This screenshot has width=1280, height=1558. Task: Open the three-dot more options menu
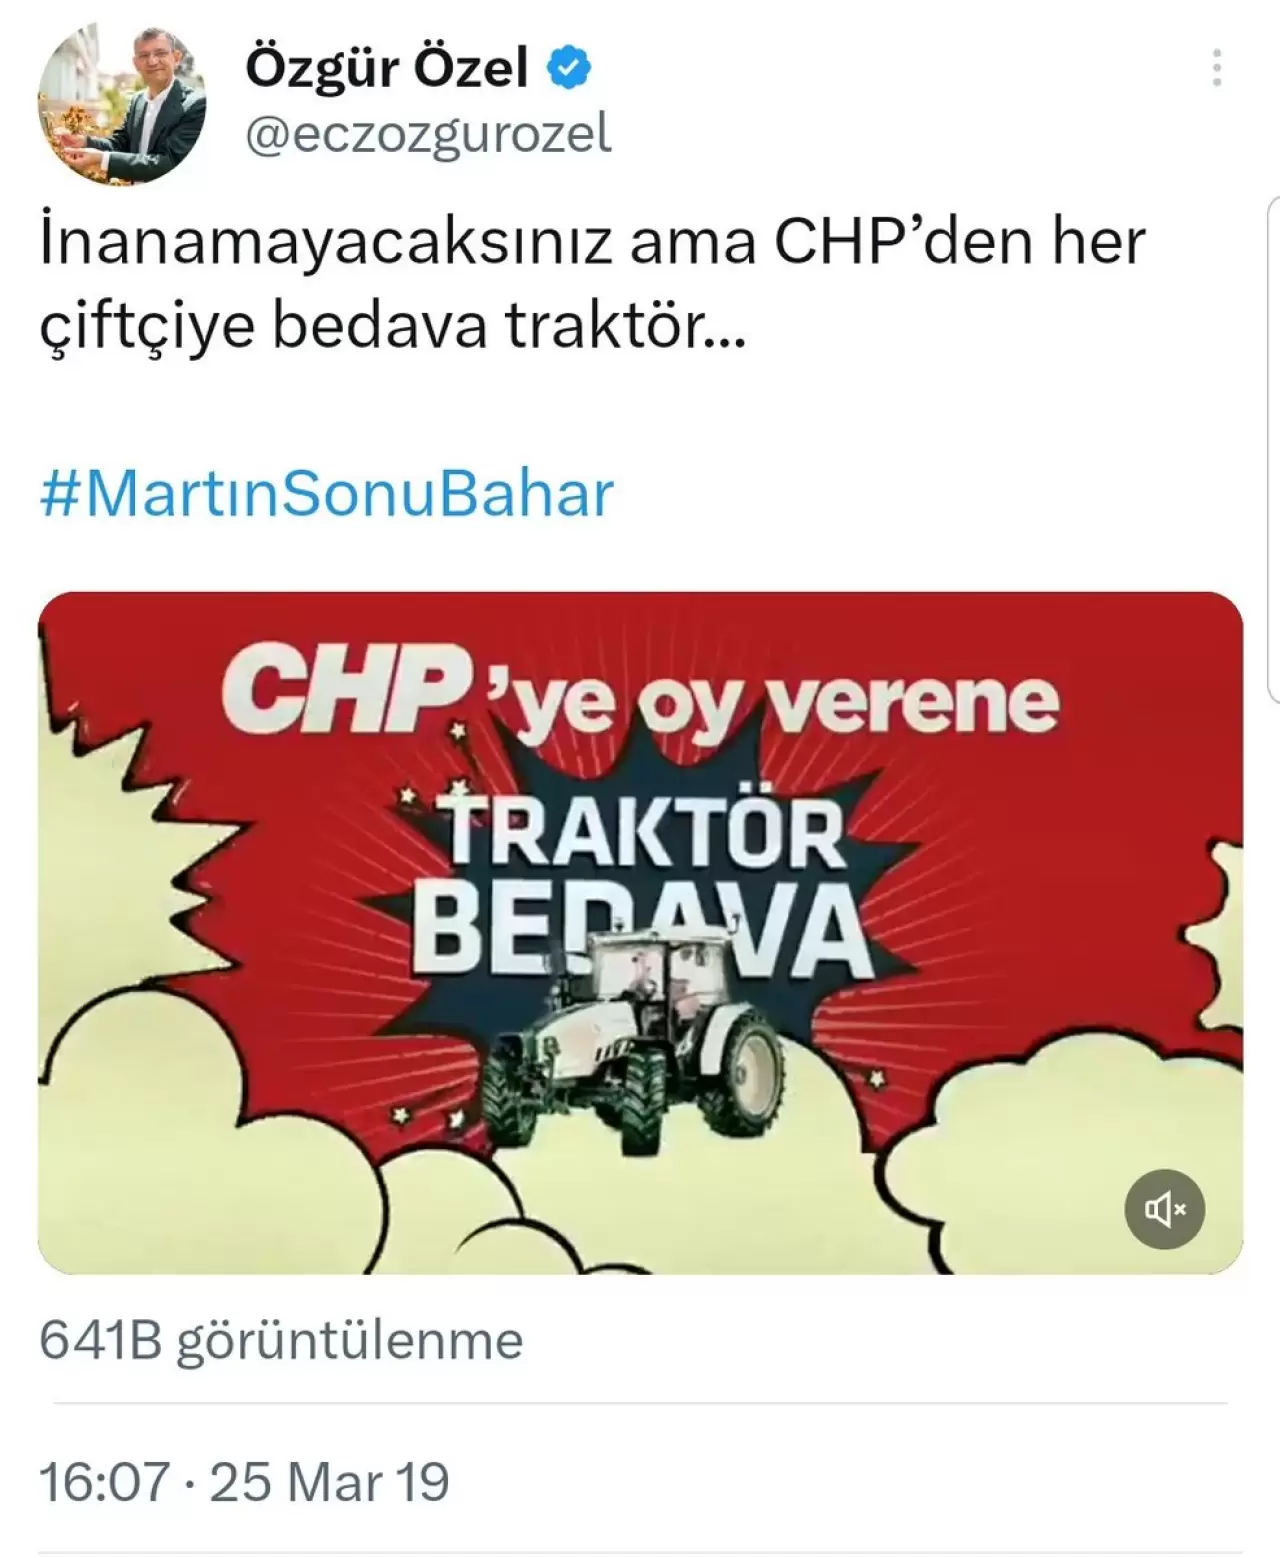coord(1216,68)
